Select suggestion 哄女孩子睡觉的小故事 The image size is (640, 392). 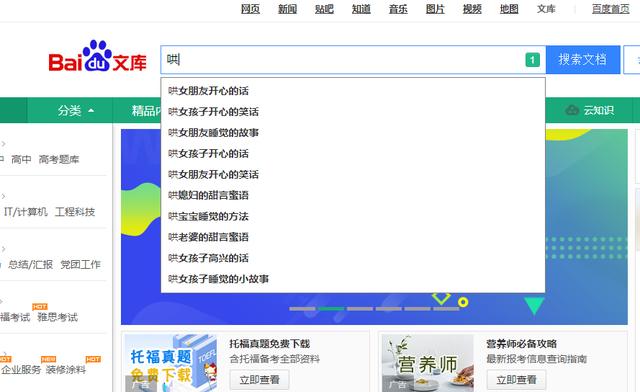(353, 279)
